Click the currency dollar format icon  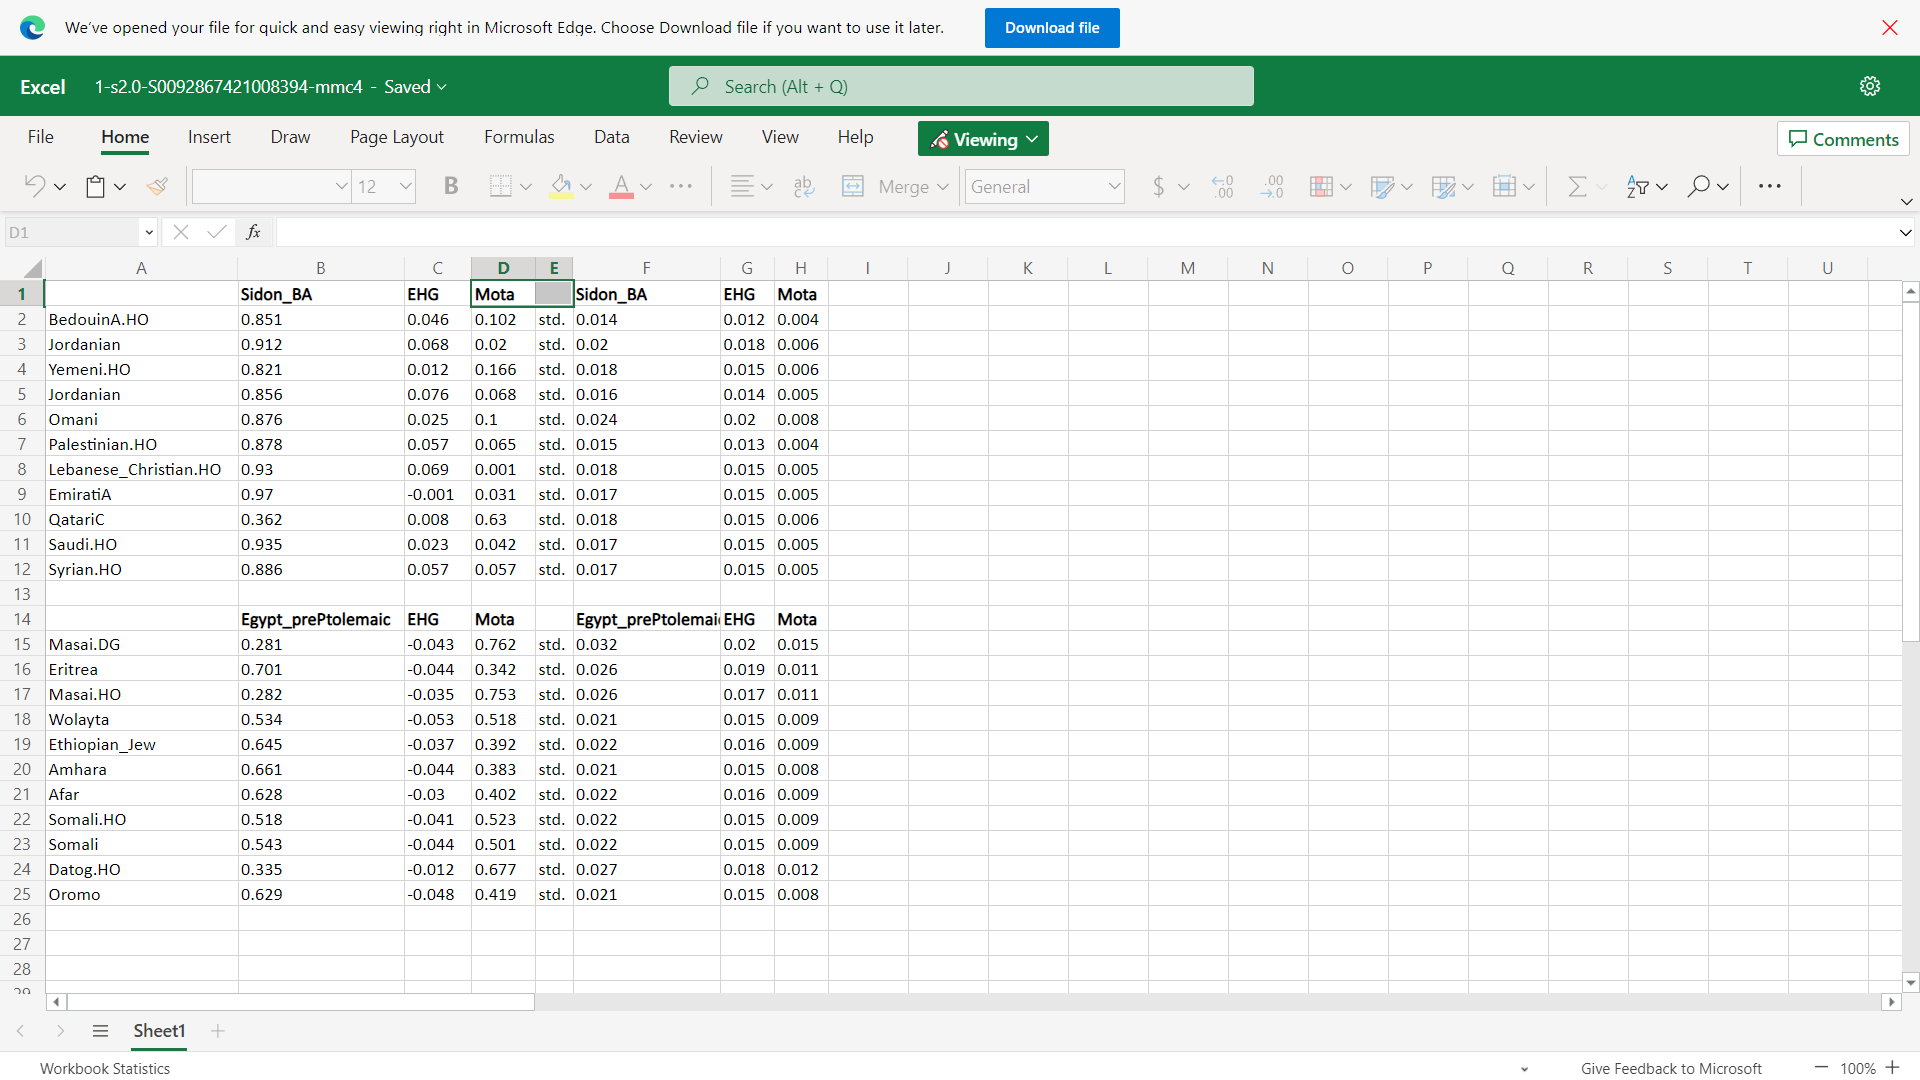(x=1159, y=186)
